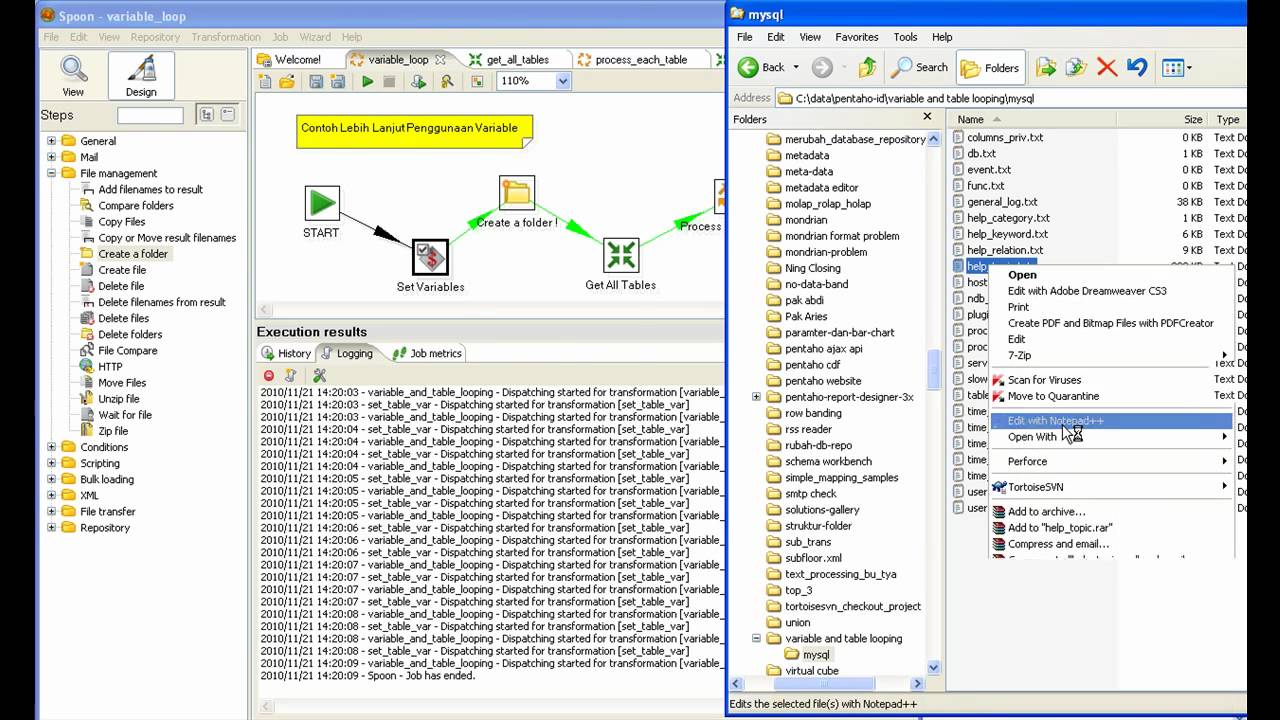Click Explorer Back button
Screen dimensions: 1280x720
click(x=762, y=67)
